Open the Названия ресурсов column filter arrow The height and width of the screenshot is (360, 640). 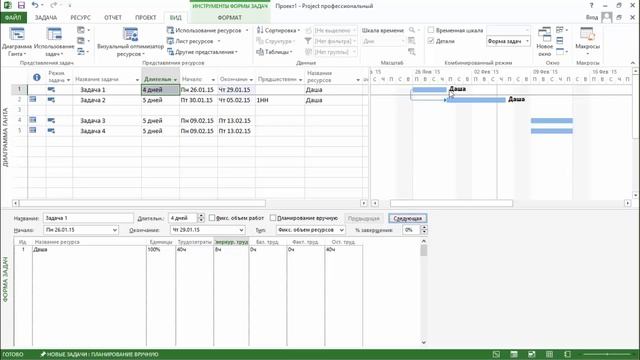pyautogui.click(x=358, y=80)
